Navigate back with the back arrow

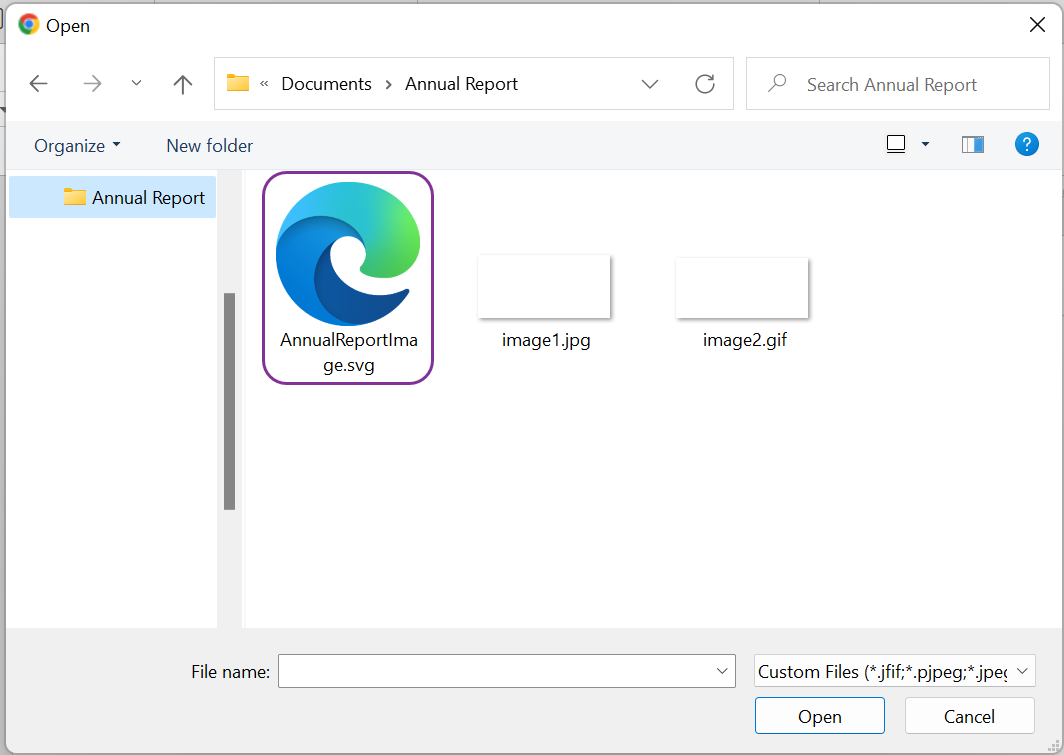(38, 83)
